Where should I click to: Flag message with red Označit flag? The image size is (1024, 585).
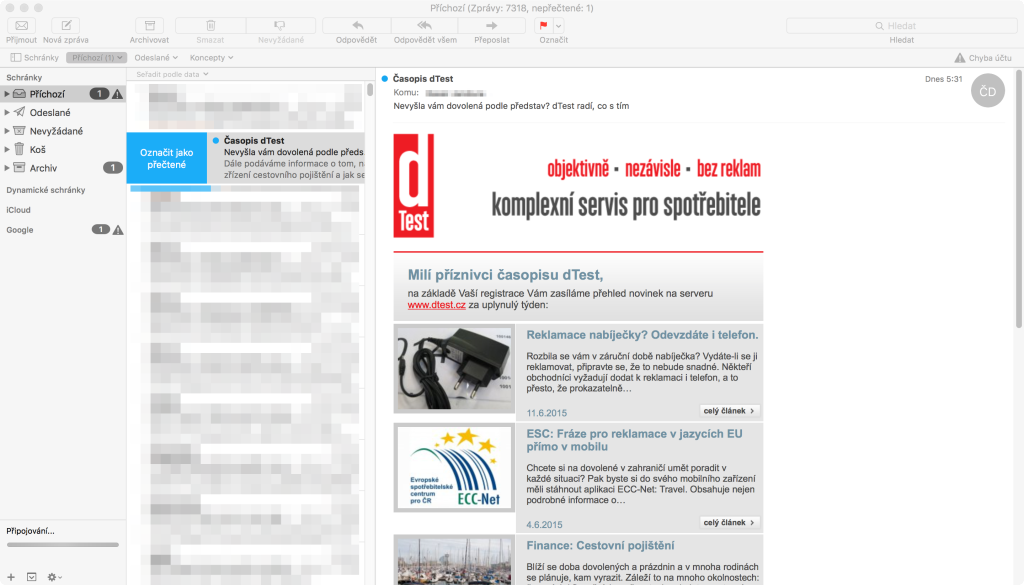point(543,25)
